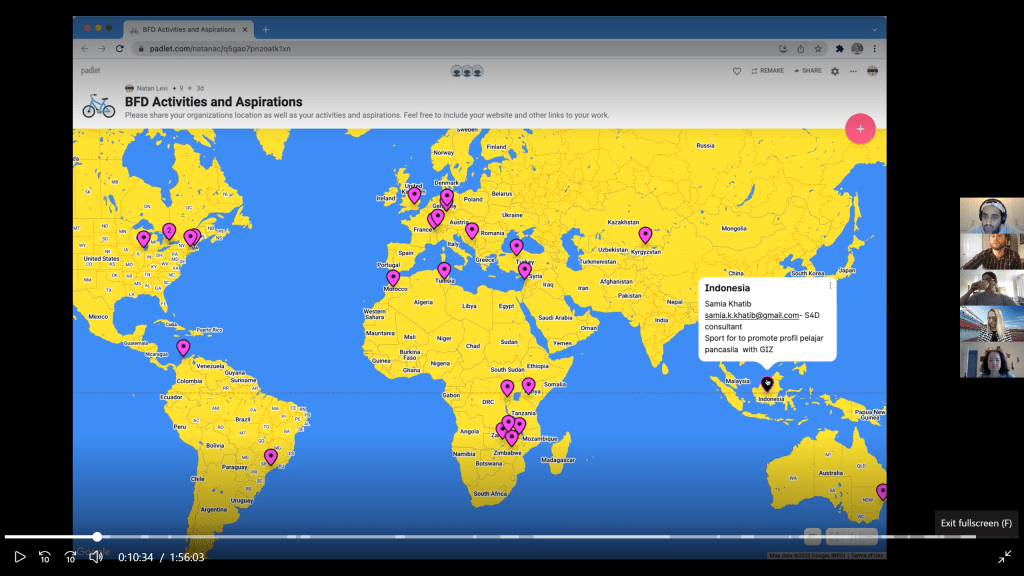This screenshot has width=1024, height=576.
Task: Exit fullscreen mode
Action: point(1004,557)
